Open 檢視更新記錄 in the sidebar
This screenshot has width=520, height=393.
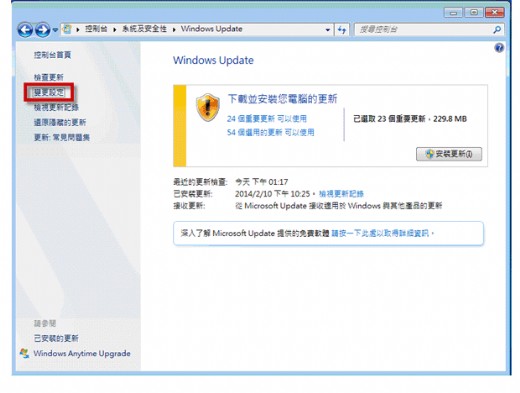pyautogui.click(x=56, y=107)
